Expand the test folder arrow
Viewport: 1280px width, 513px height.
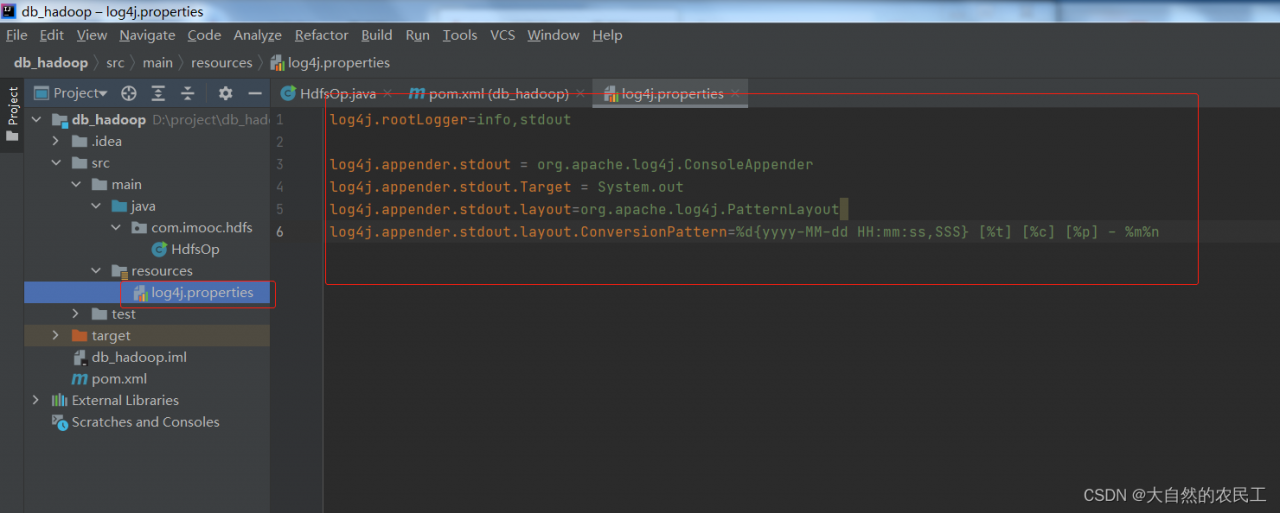click(x=77, y=314)
